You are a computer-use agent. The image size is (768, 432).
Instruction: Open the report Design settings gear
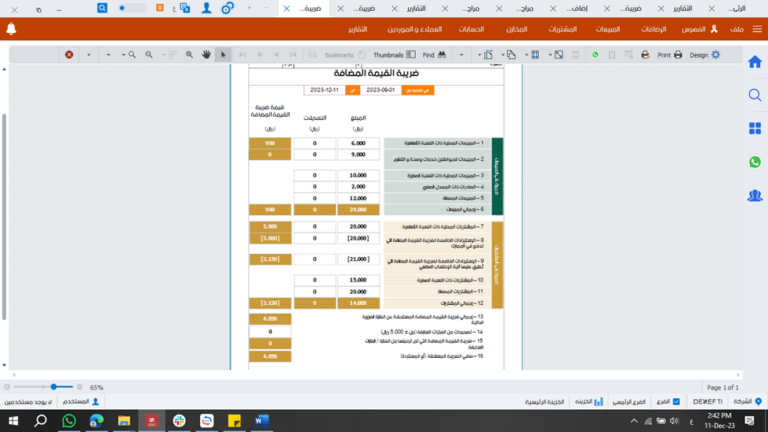(x=714, y=54)
